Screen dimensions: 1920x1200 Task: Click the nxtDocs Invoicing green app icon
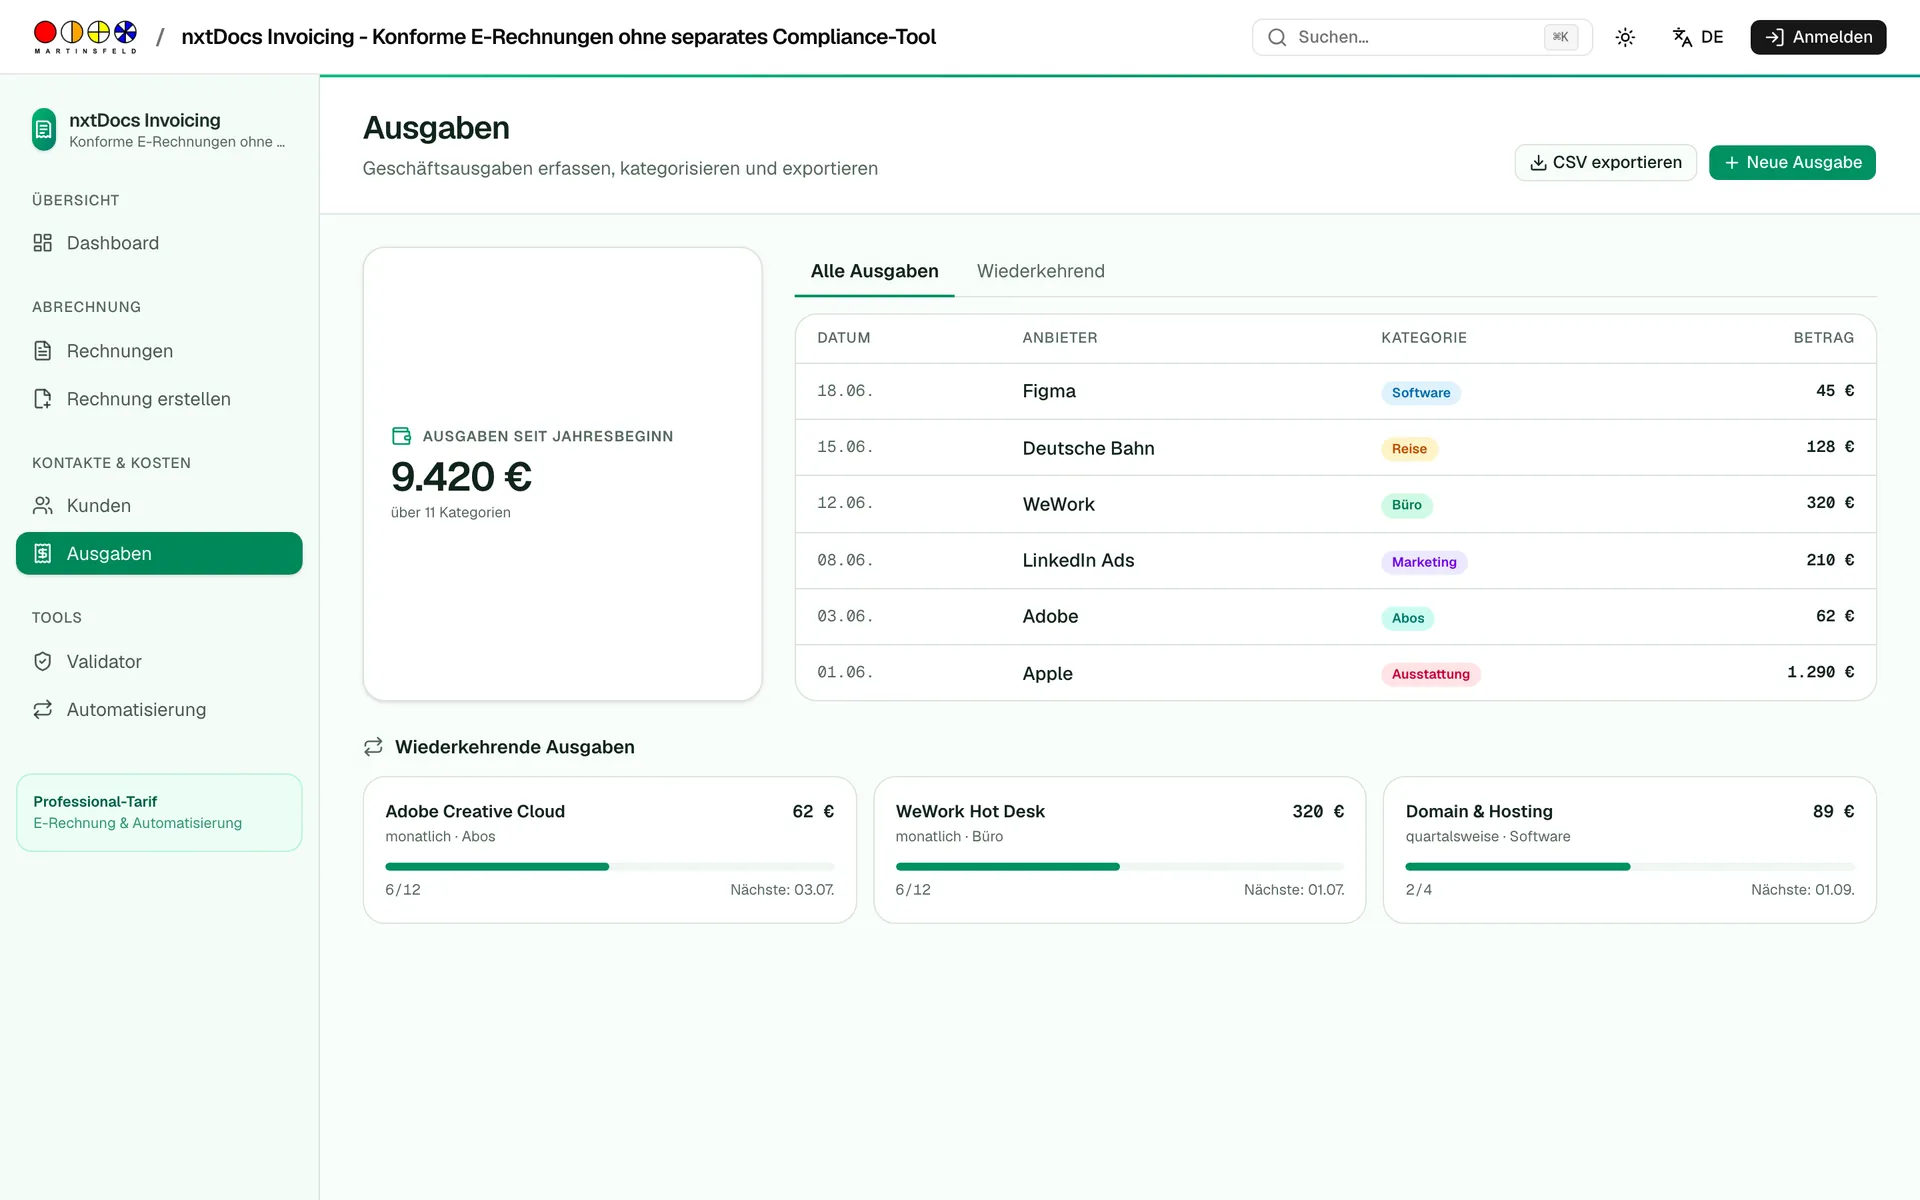pyautogui.click(x=44, y=129)
